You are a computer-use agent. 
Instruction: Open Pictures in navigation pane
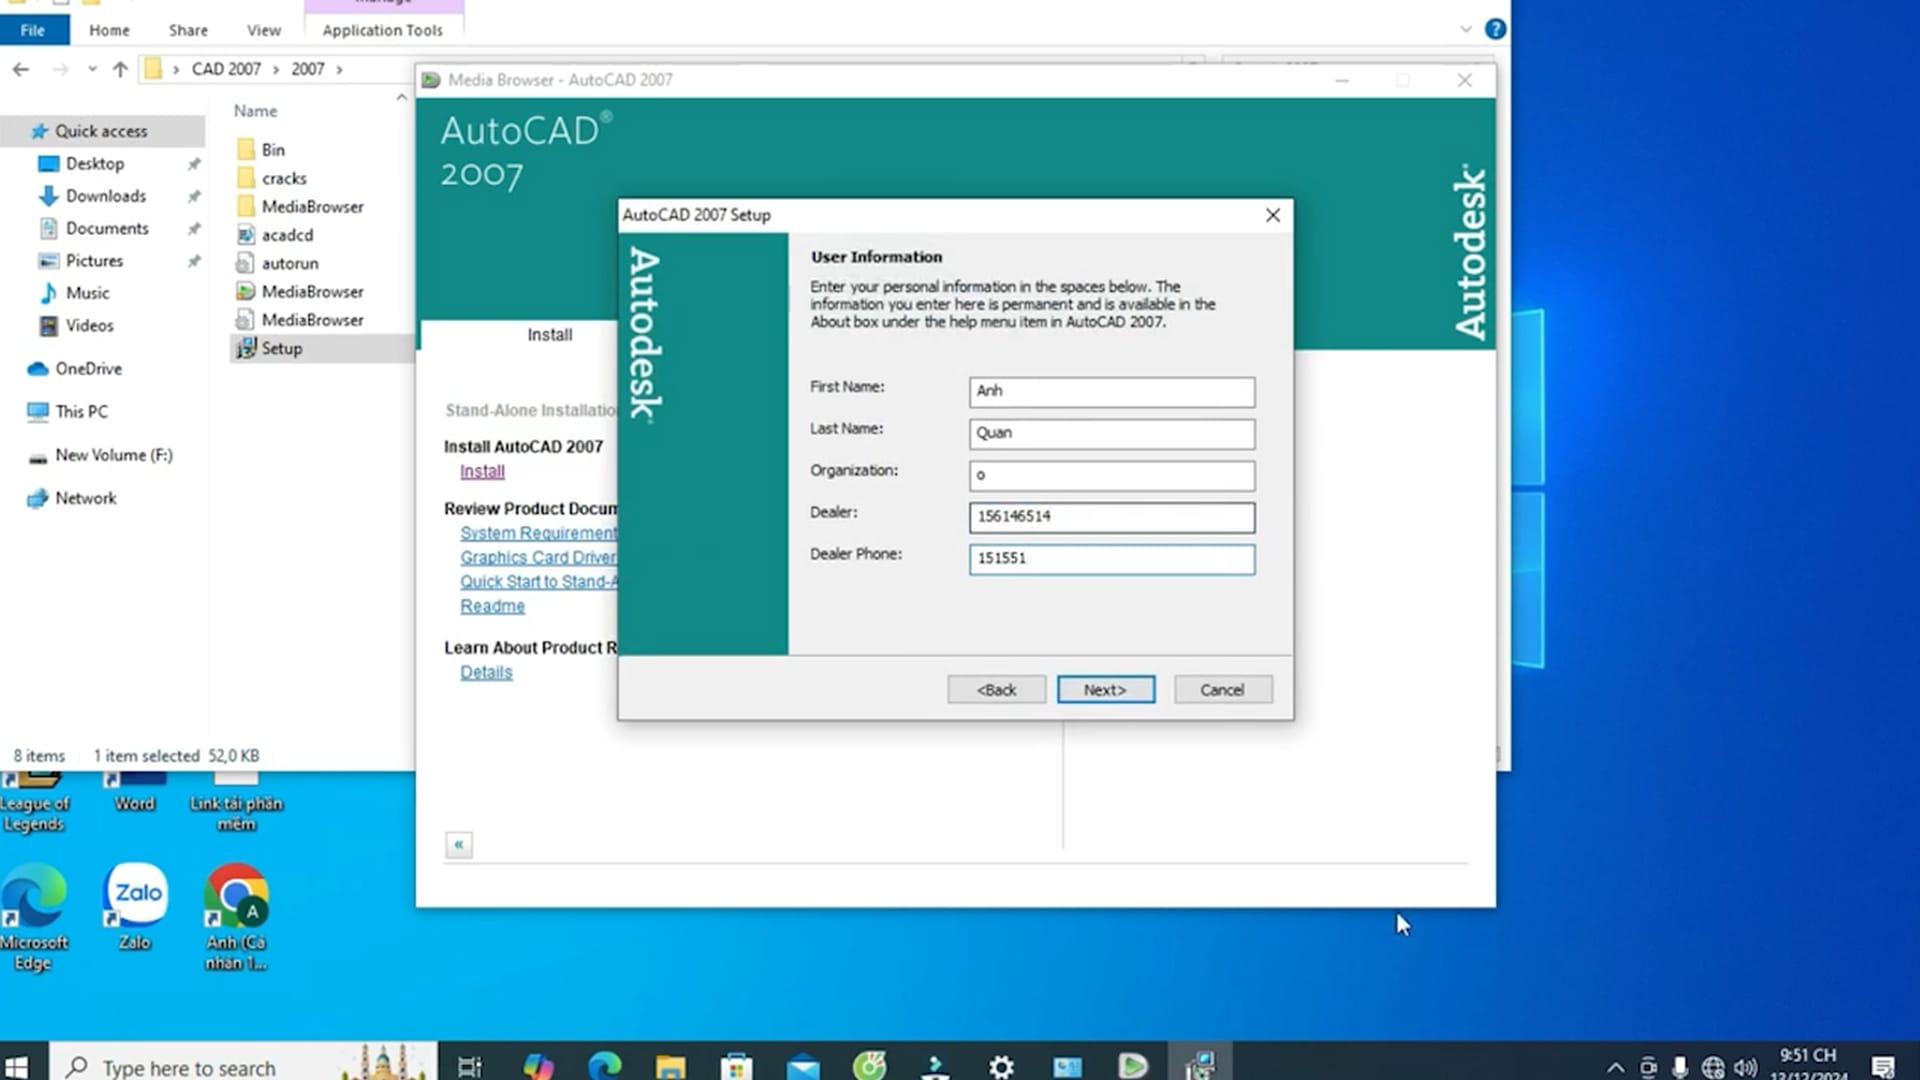tap(95, 261)
